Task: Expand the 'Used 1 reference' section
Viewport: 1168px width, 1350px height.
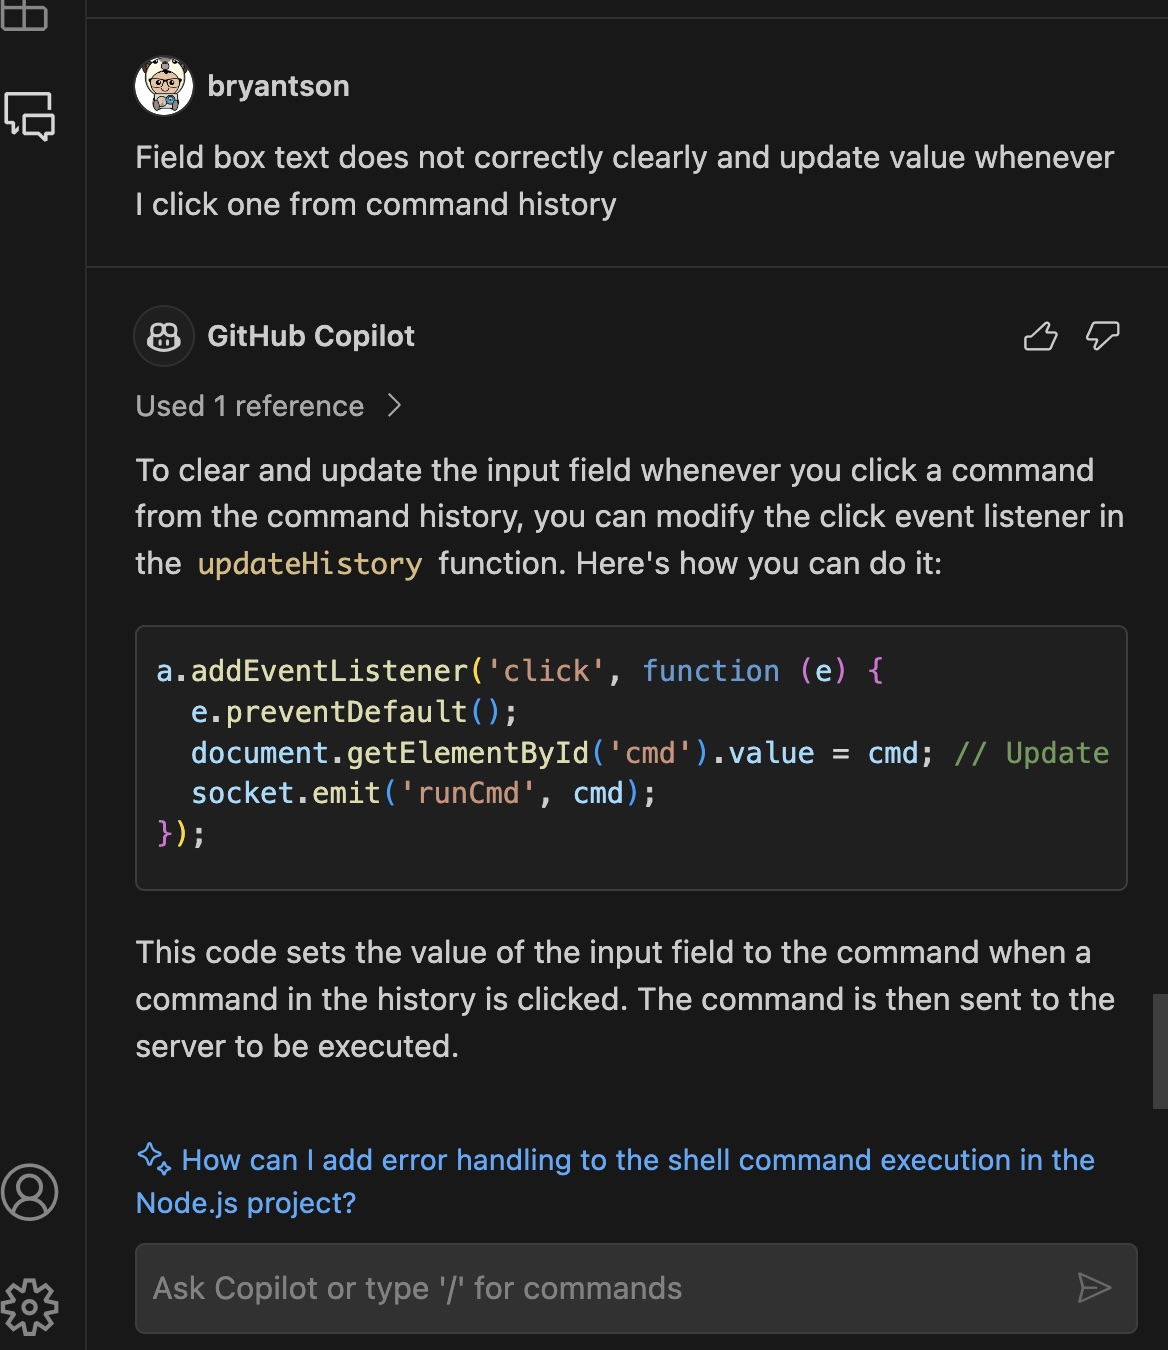Action: 268,406
